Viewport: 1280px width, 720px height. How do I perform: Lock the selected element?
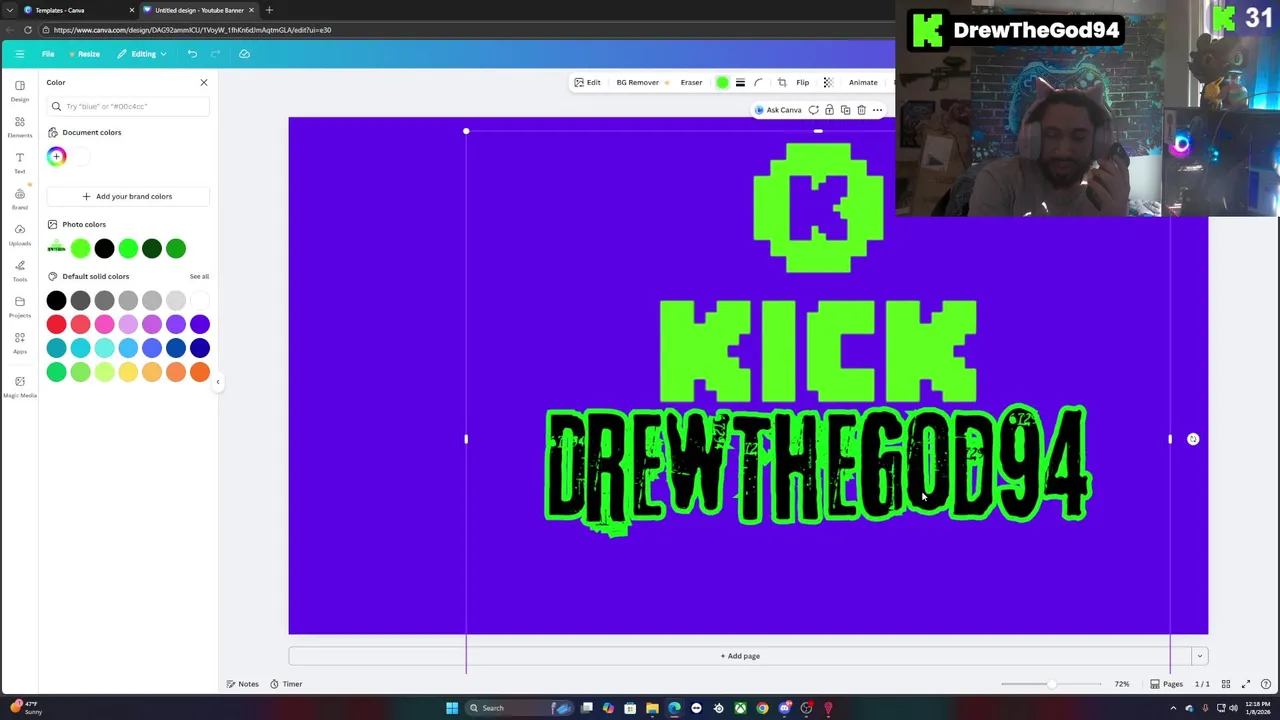829,110
